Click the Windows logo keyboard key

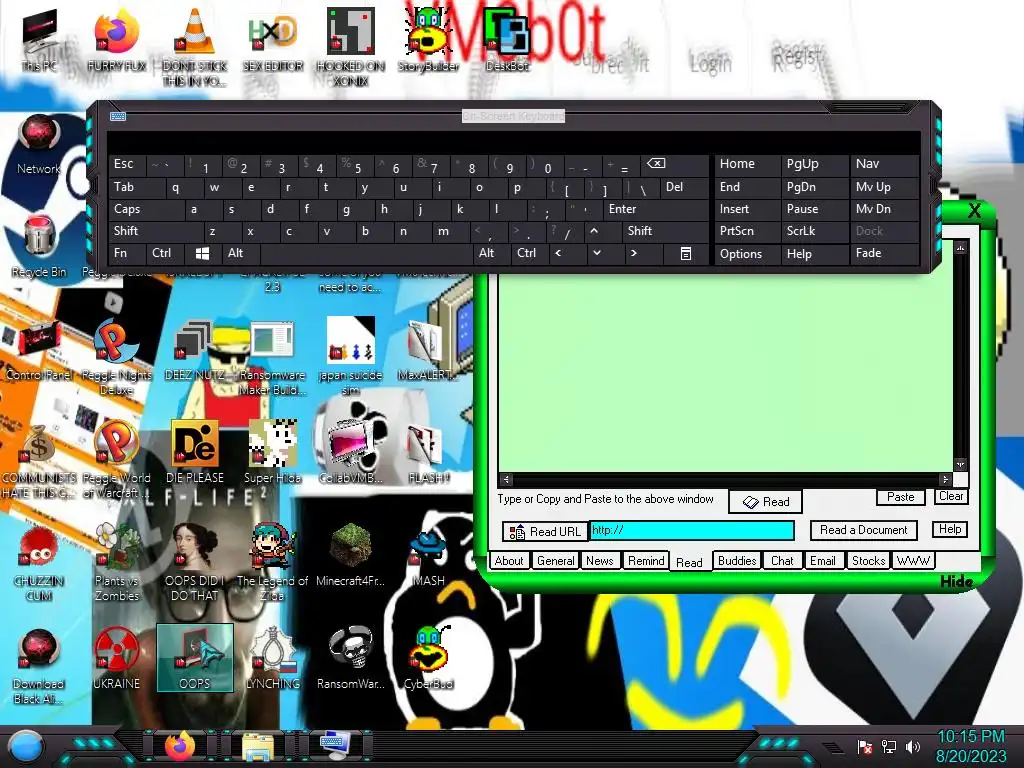coord(202,253)
